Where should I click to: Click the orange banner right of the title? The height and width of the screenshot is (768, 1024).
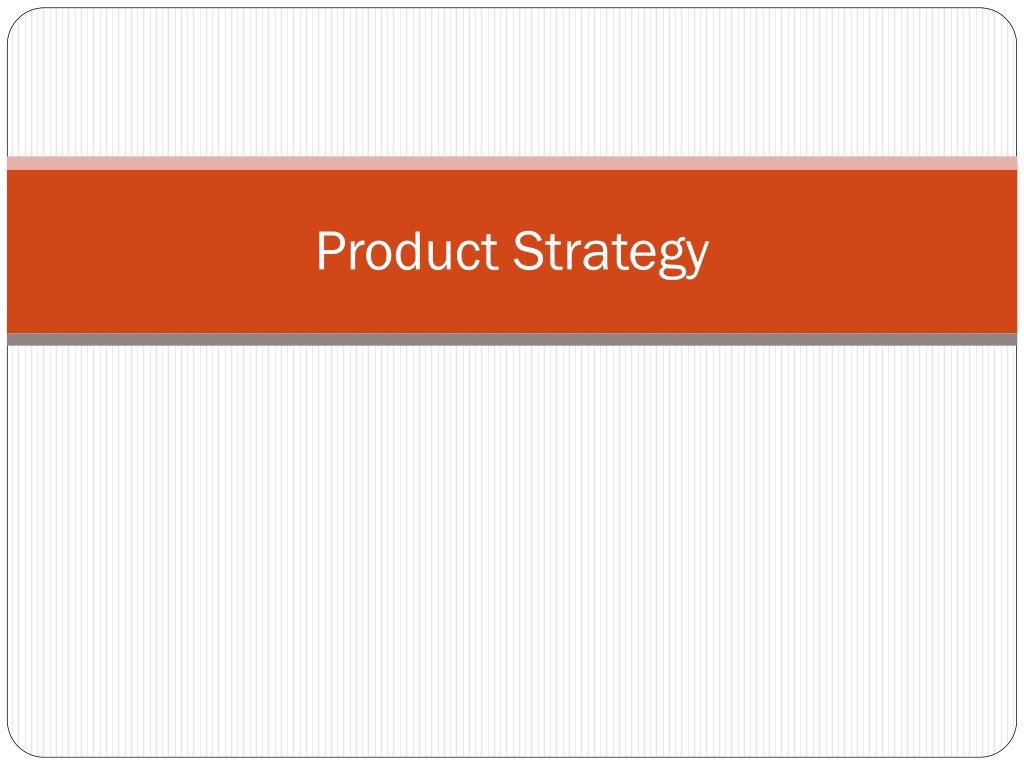pyautogui.click(x=862, y=251)
